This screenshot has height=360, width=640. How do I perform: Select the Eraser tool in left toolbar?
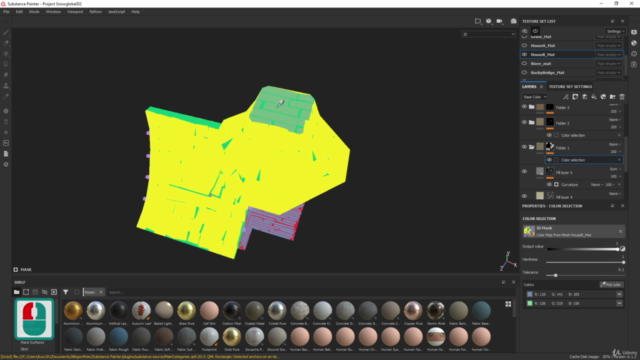point(6,43)
